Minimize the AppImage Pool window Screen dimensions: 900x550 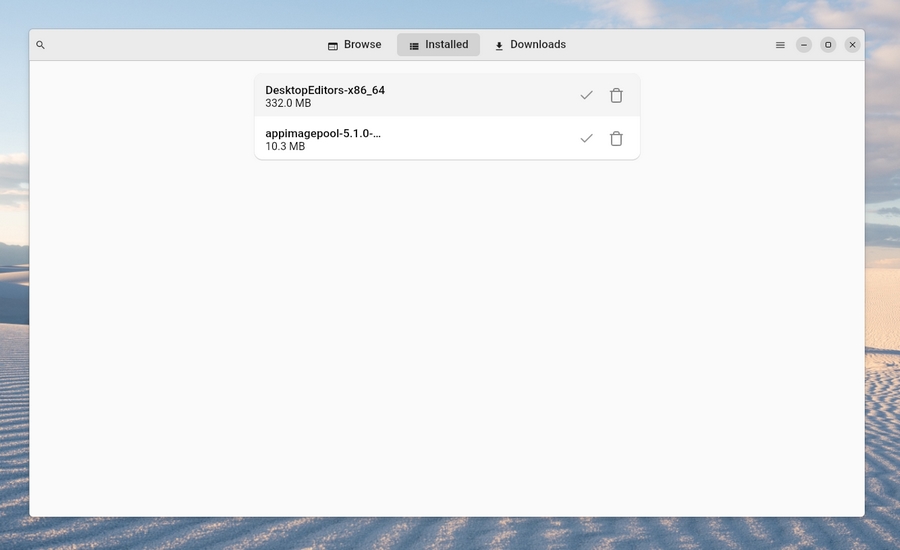(x=804, y=45)
